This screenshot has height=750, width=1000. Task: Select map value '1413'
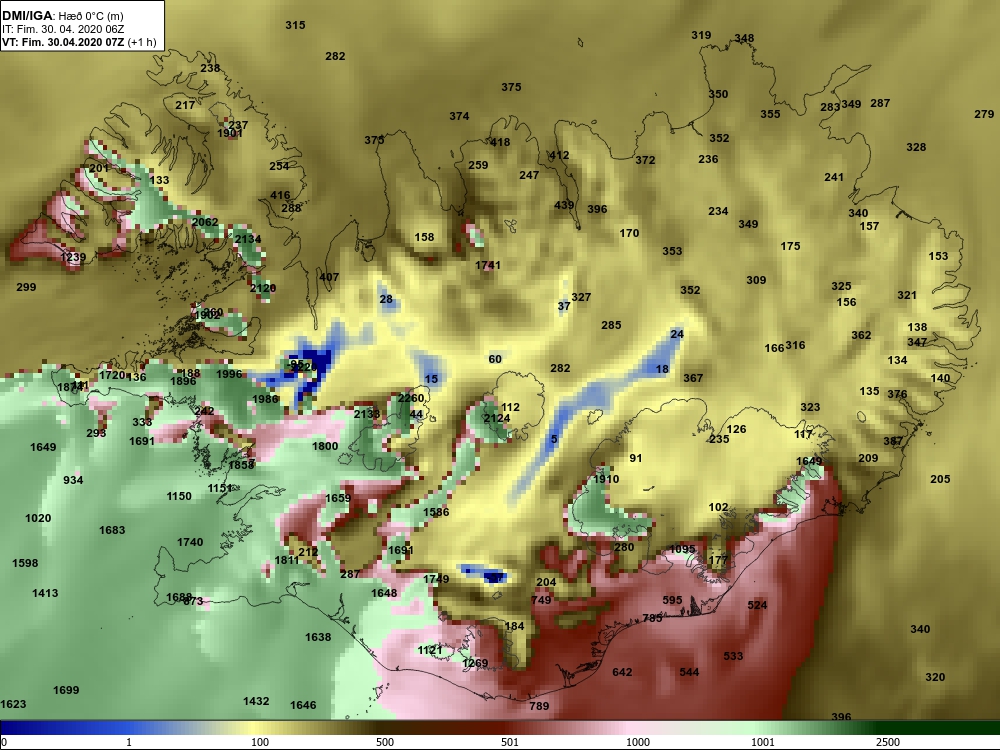coord(45,593)
